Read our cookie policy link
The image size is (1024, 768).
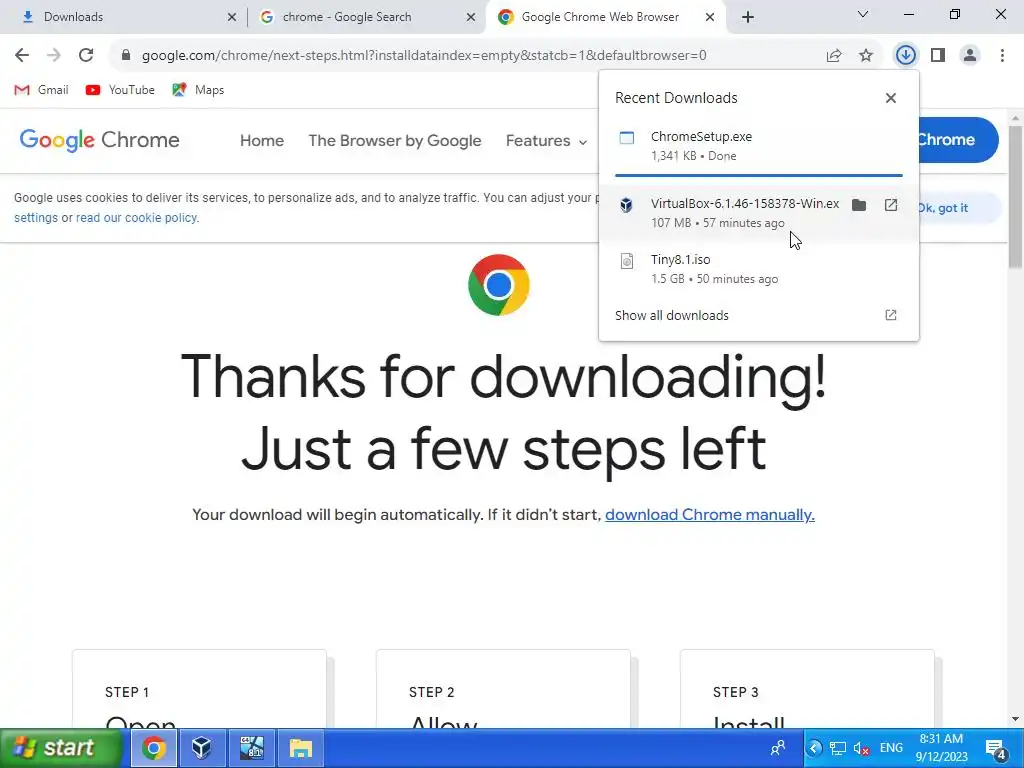coord(136,218)
